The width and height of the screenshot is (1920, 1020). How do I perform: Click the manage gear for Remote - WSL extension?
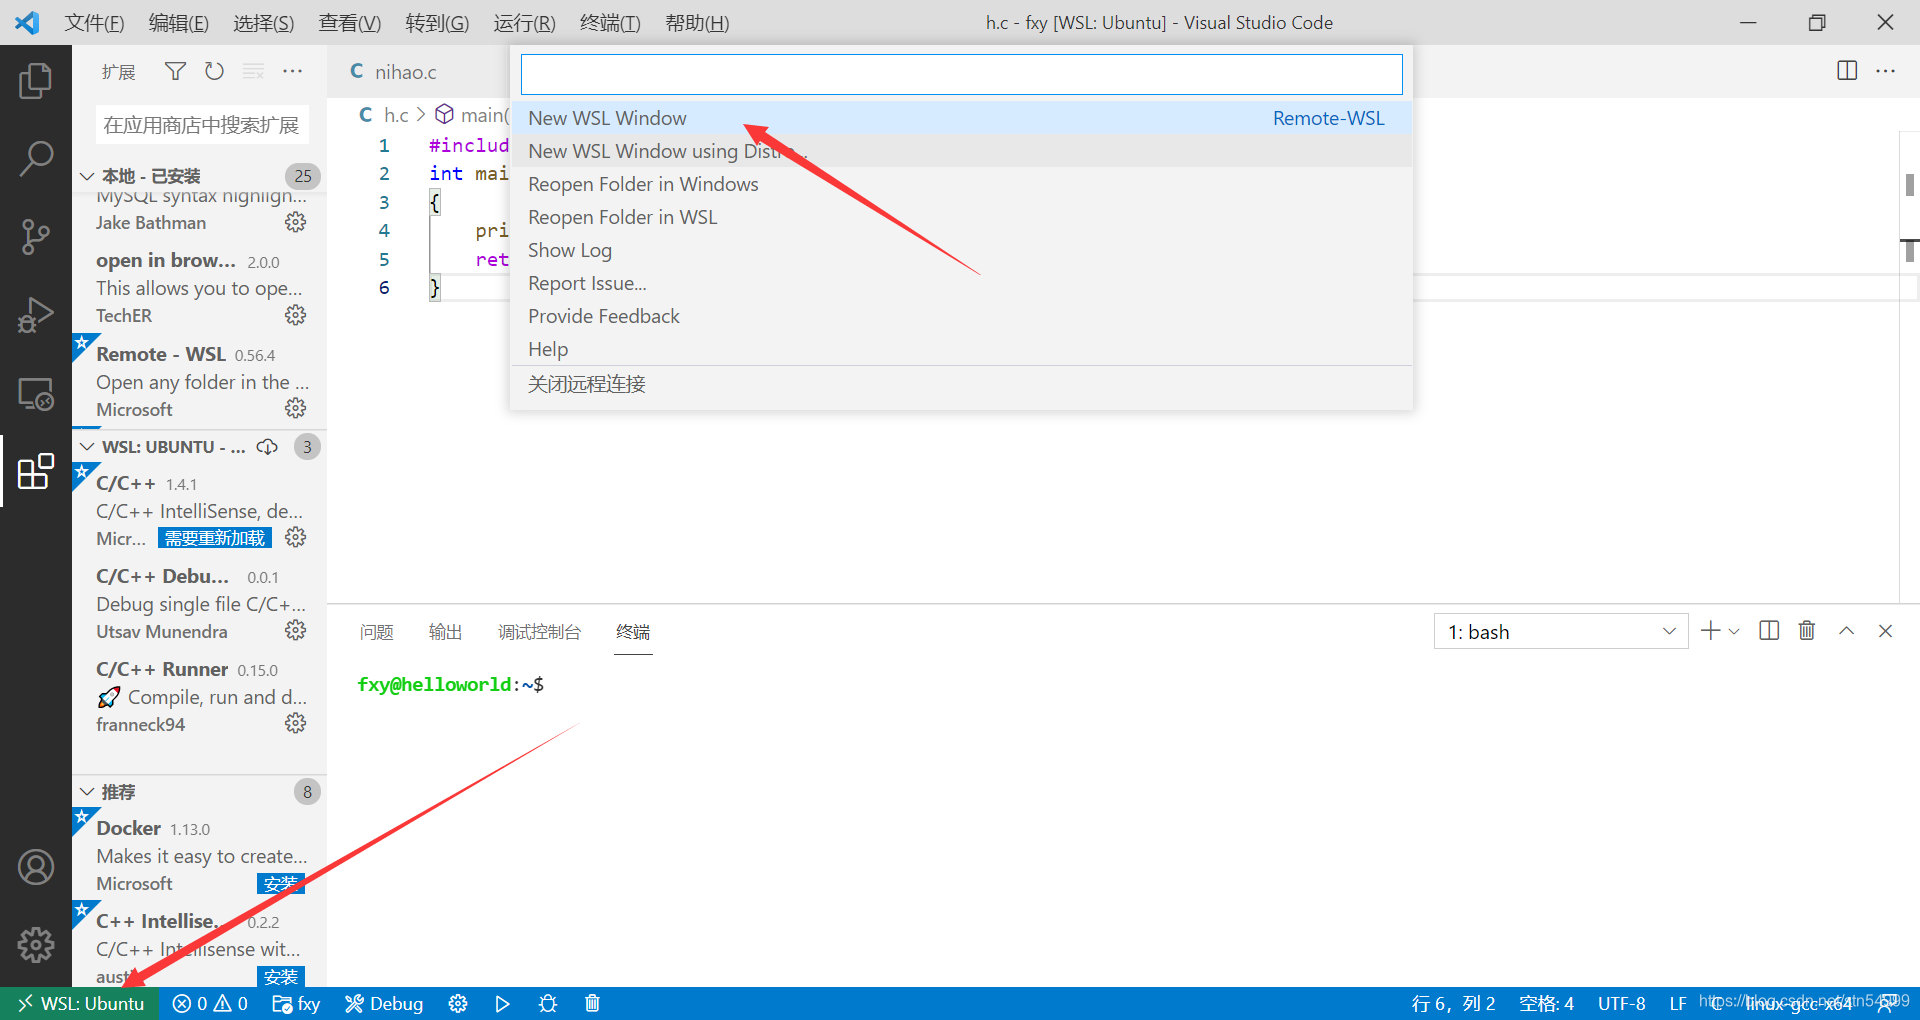click(295, 408)
